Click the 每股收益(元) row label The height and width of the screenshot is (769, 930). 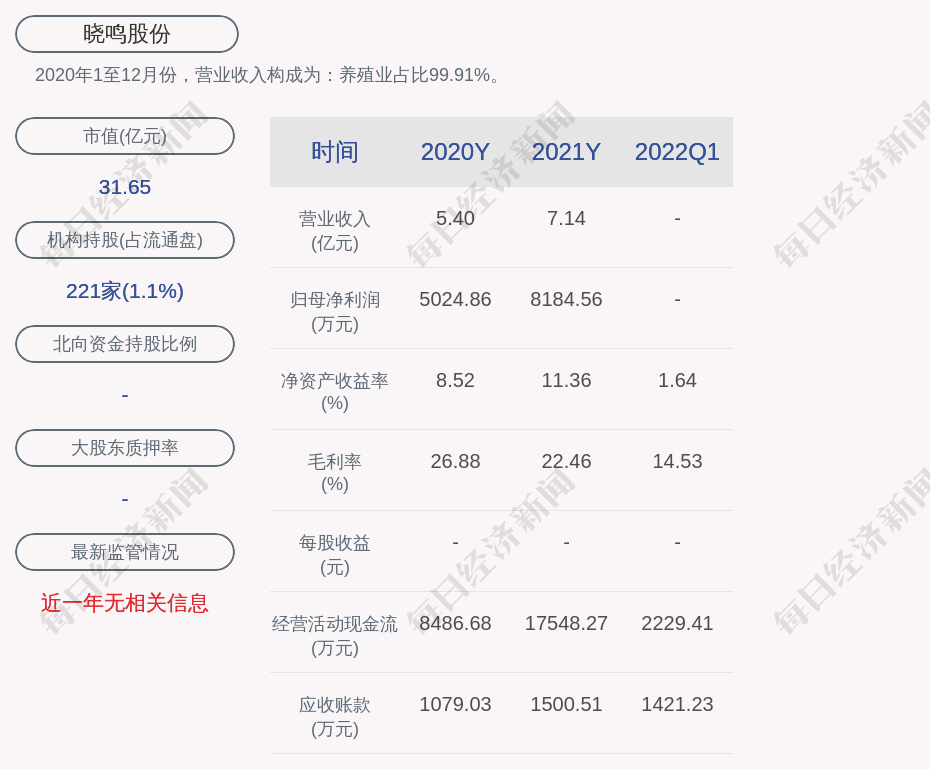click(x=335, y=555)
